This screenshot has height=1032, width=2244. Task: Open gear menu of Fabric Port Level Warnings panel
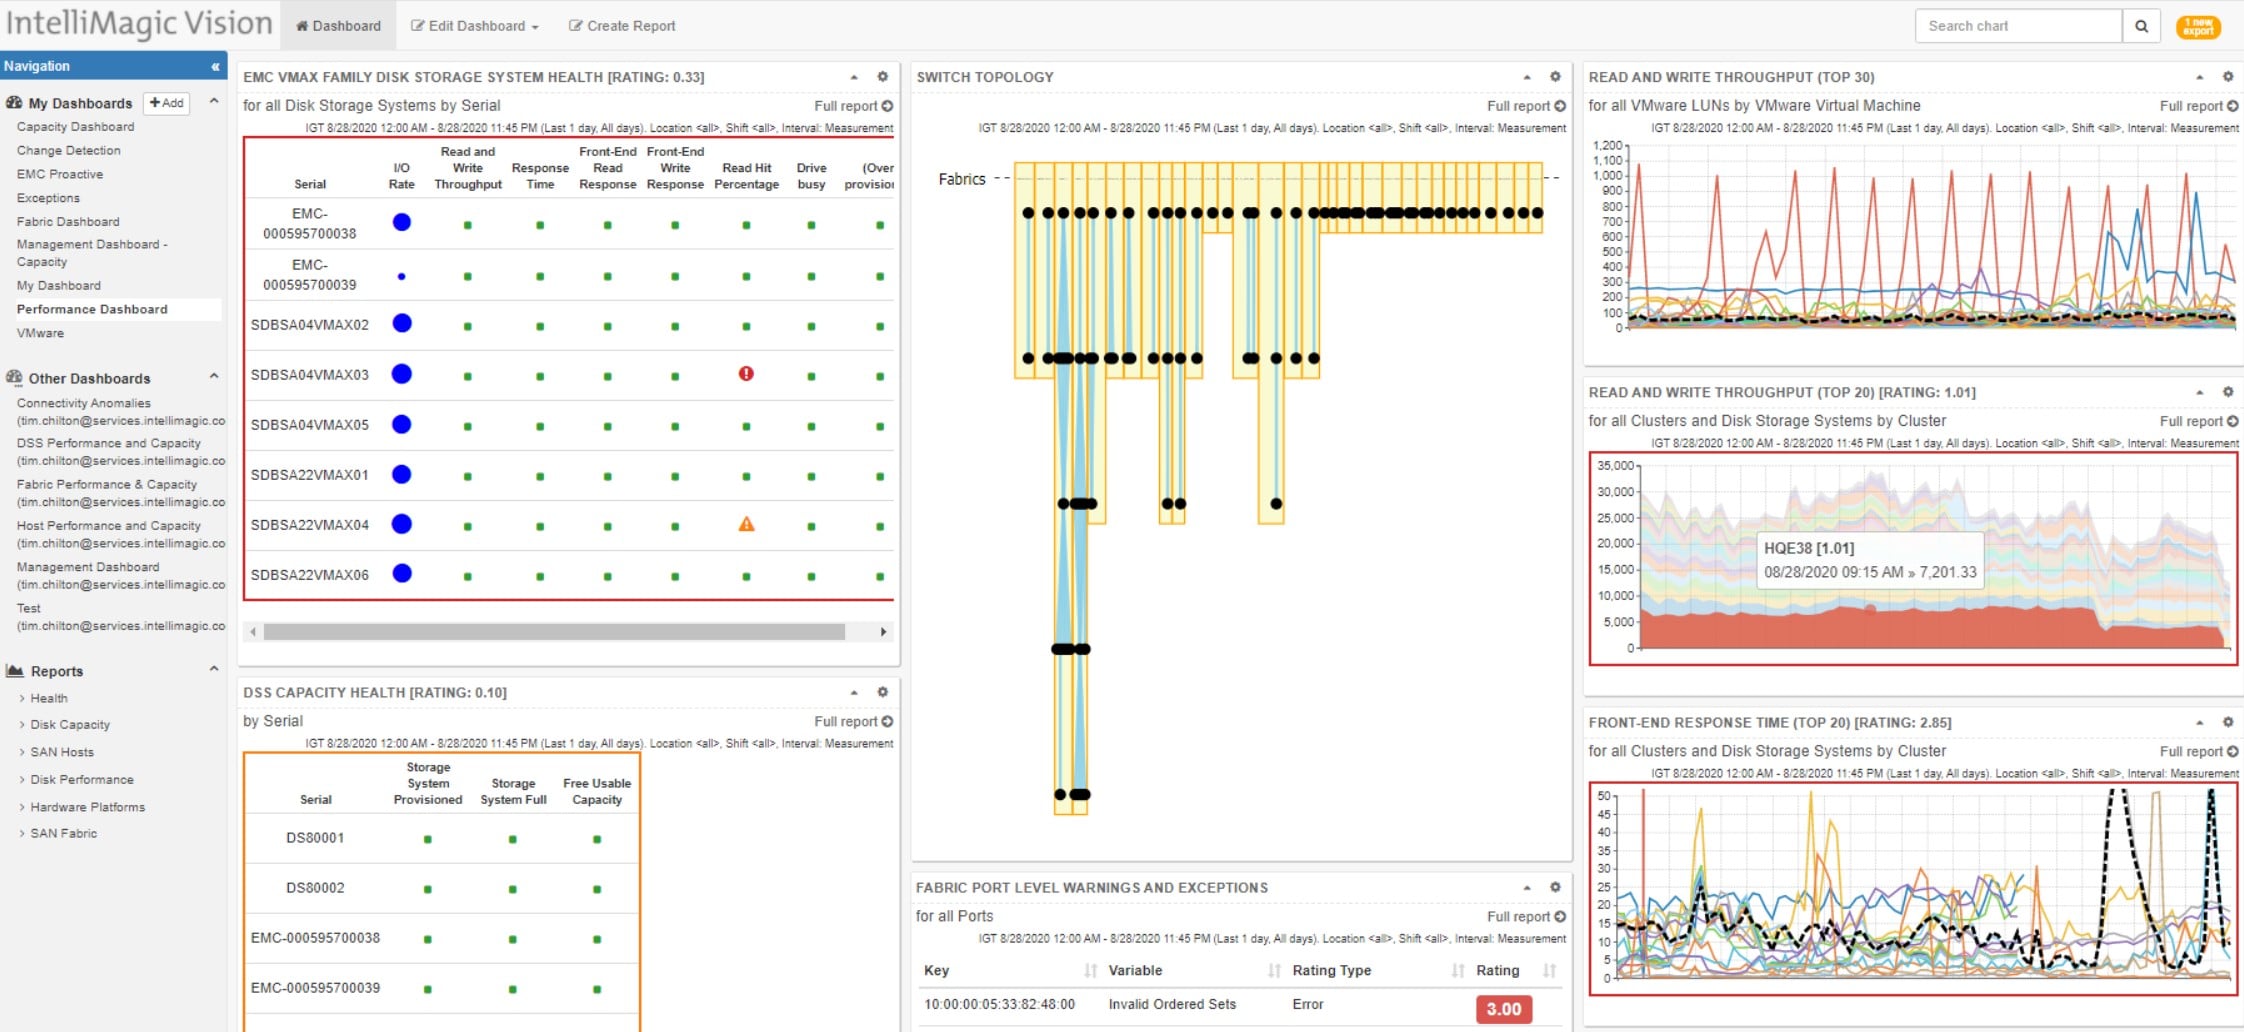[x=1555, y=887]
